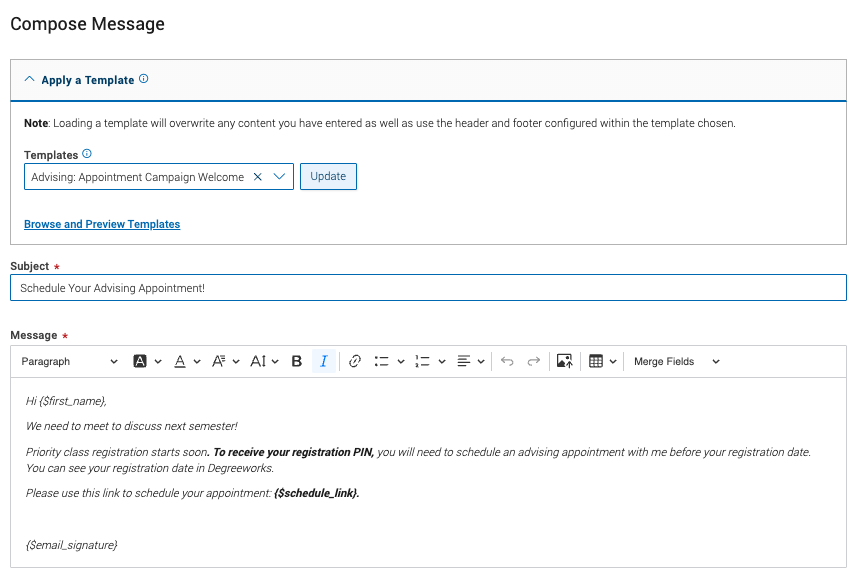The image size is (865, 586).
Task: Click the bold text 'To receive your registration PIN,'
Action: pos(293,452)
